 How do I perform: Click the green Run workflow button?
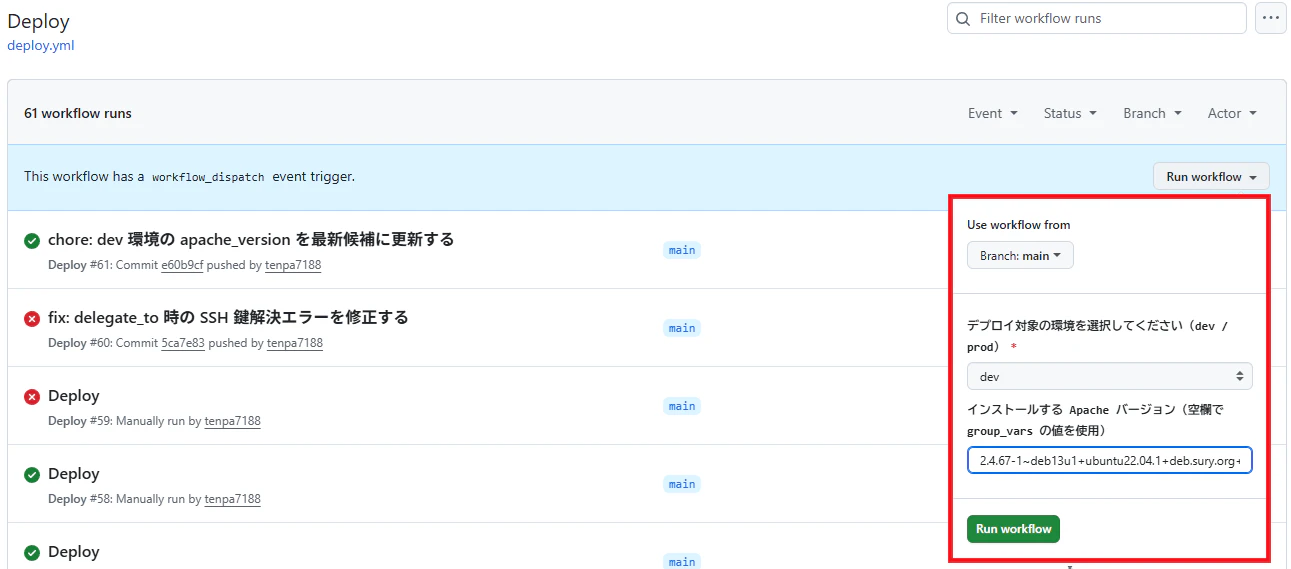pos(1013,529)
